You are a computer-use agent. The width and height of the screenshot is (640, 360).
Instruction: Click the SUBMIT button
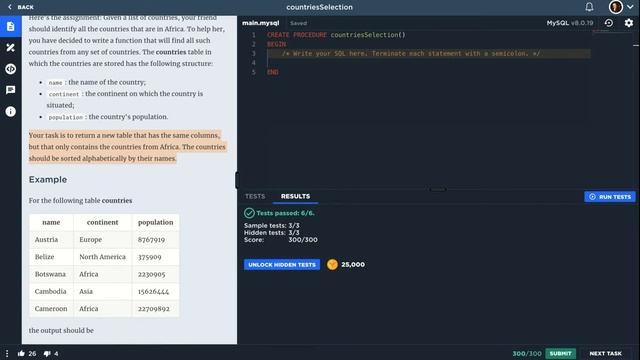560,353
